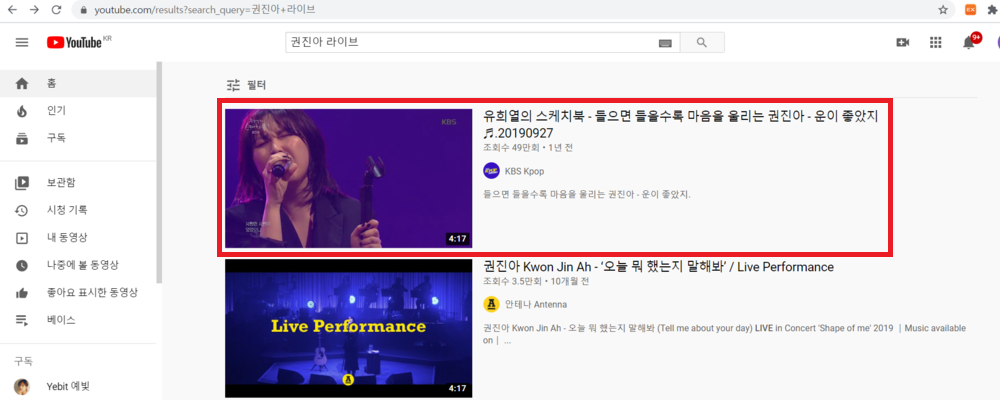Open the KBS Kpop channel link
This screenshot has width=1000, height=400.
tap(524, 171)
